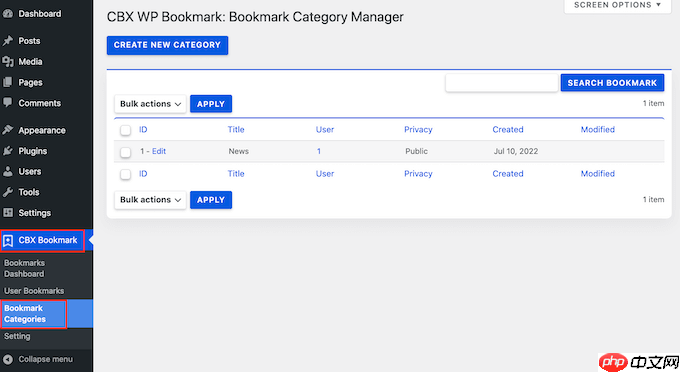Click the 'Jul 10, 2022' created date
680x372 pixels.
516,151
